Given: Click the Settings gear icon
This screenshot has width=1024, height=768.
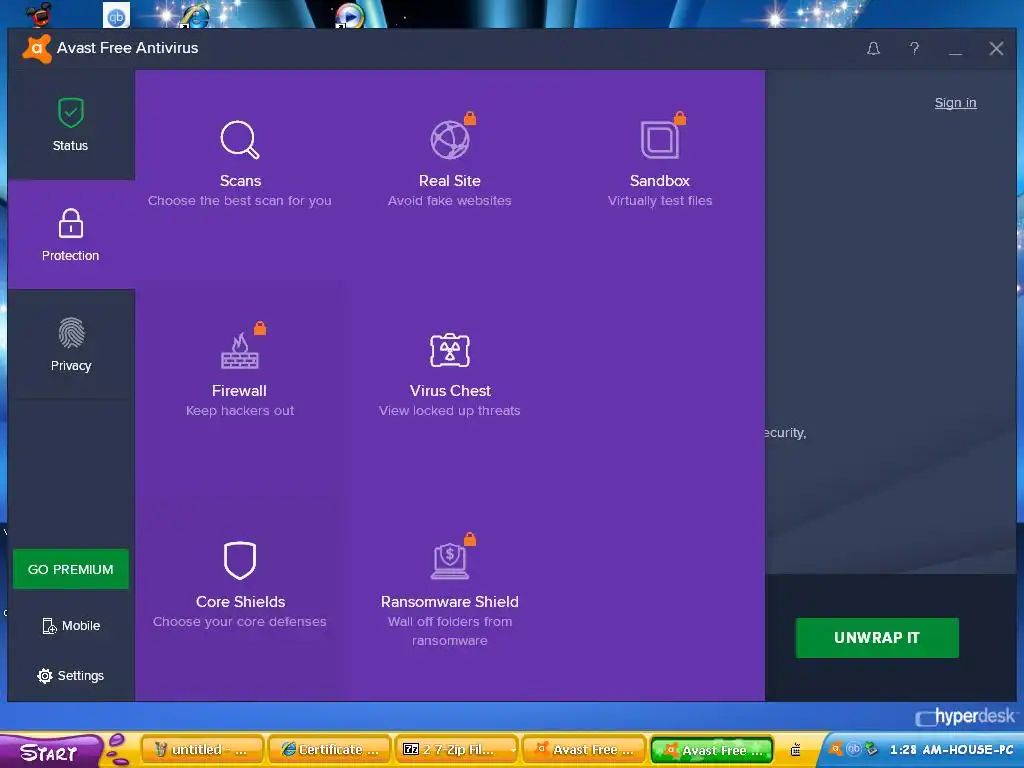Looking at the screenshot, I should click(x=44, y=676).
